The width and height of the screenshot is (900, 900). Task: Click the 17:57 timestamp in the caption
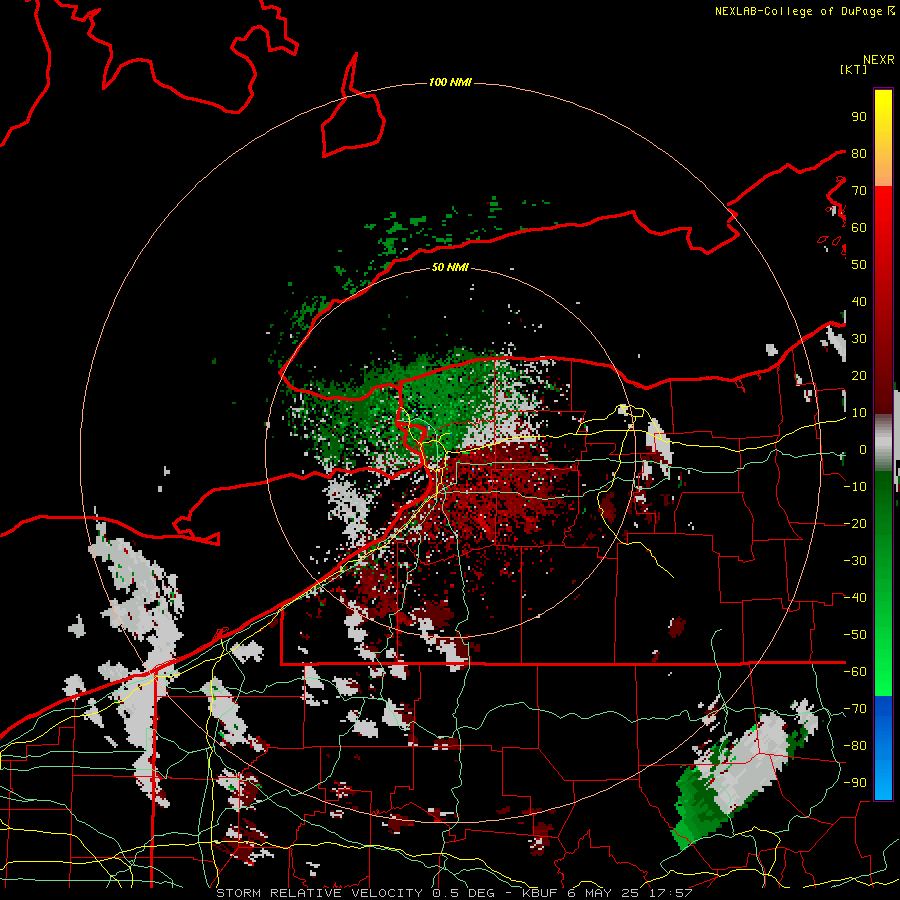(670, 893)
